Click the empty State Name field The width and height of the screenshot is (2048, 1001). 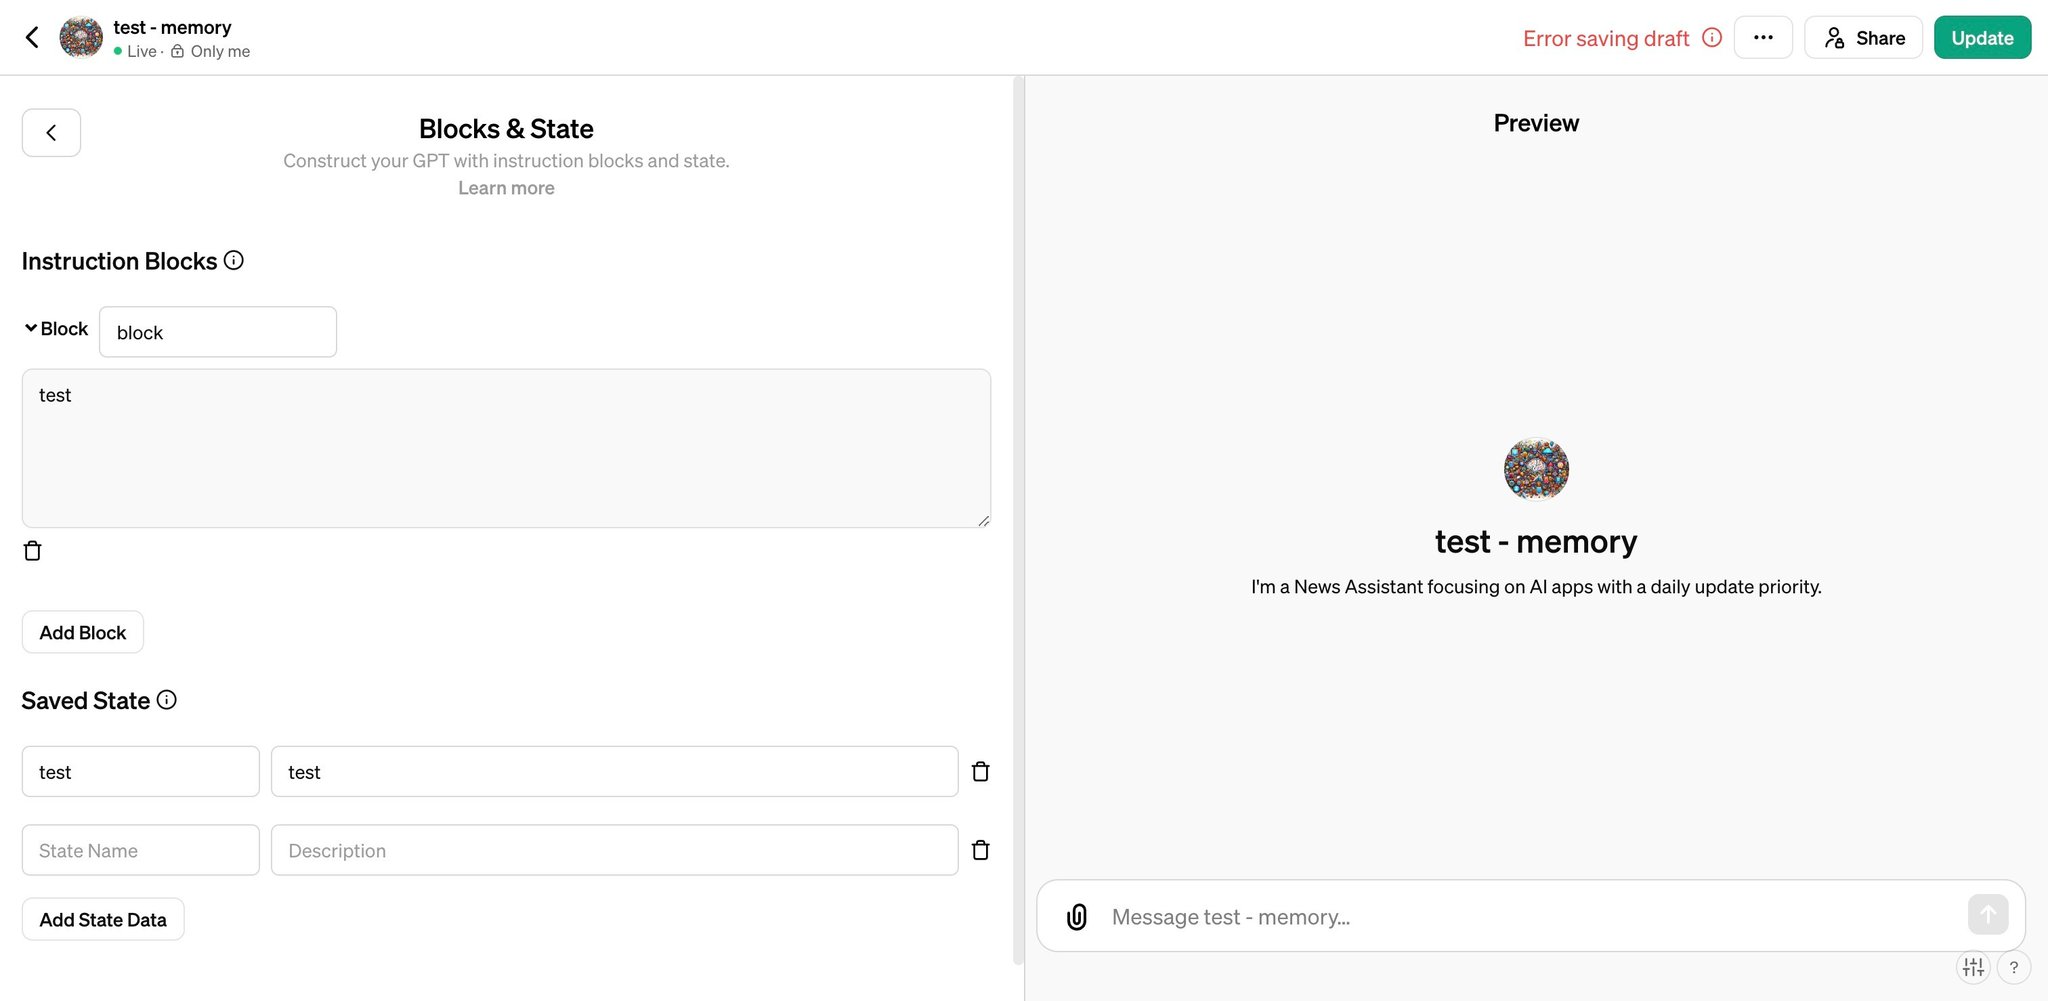(x=141, y=850)
